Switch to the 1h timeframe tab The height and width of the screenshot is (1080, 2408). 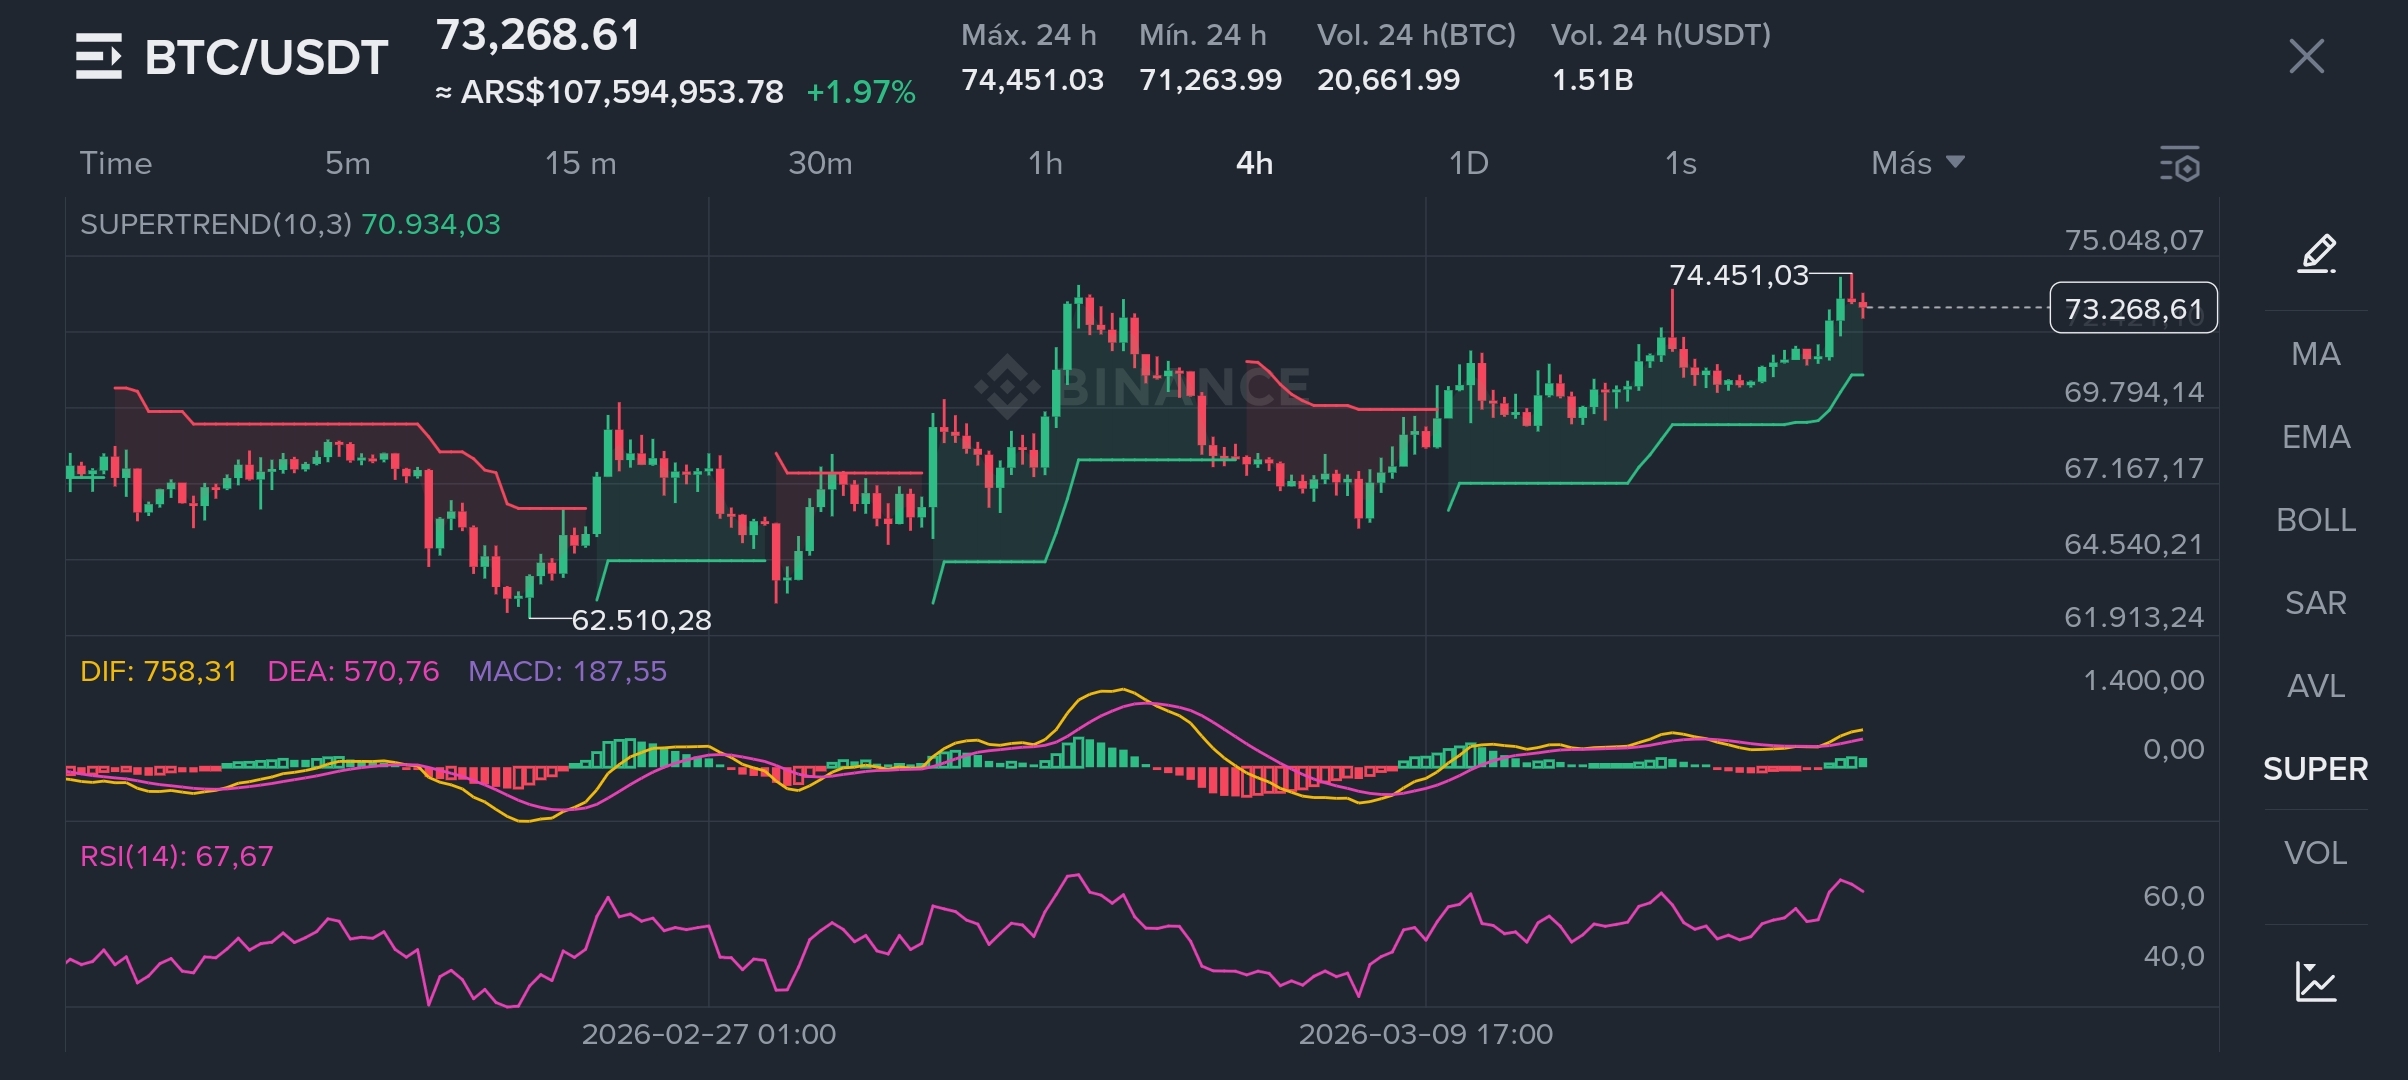tap(1045, 163)
